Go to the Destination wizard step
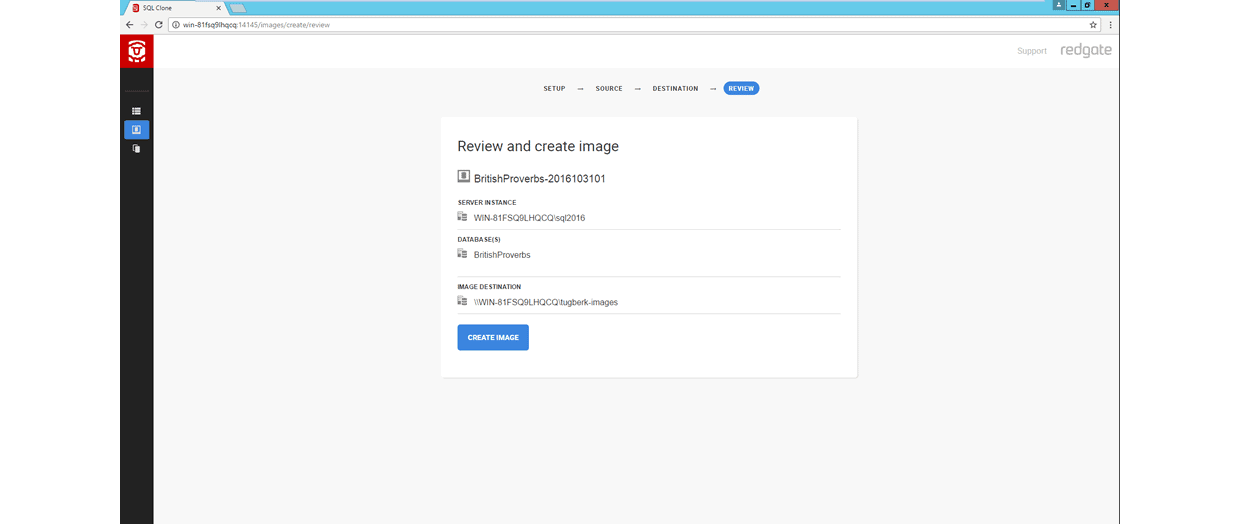This screenshot has width=1240, height=524. [675, 88]
